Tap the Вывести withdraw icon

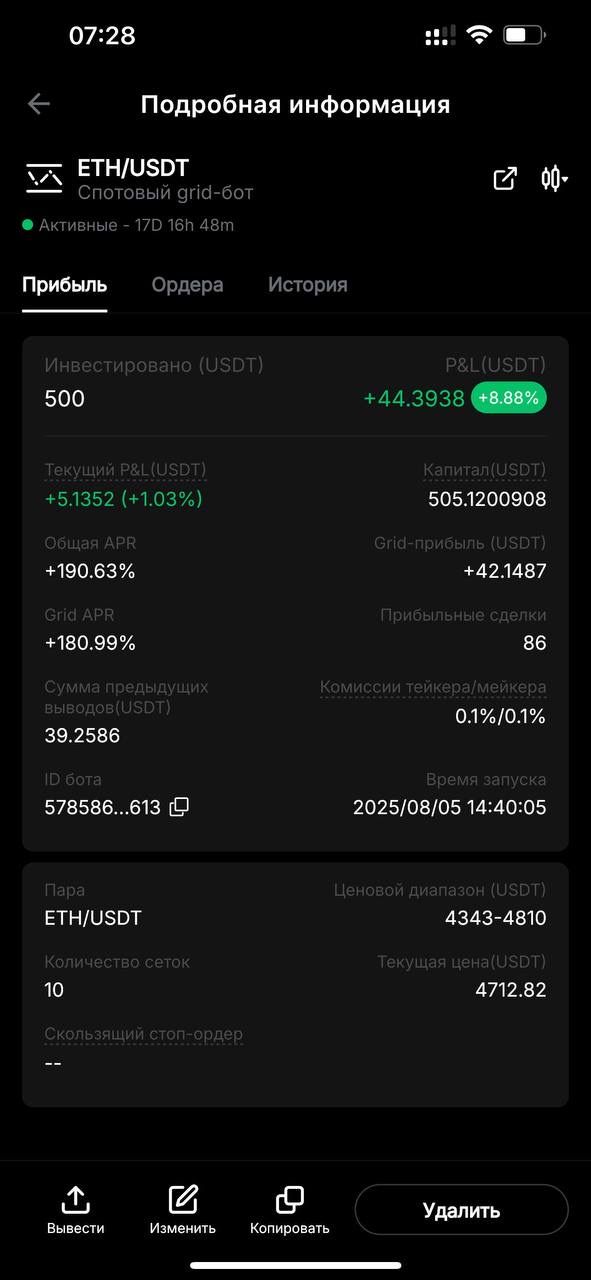click(x=75, y=1199)
